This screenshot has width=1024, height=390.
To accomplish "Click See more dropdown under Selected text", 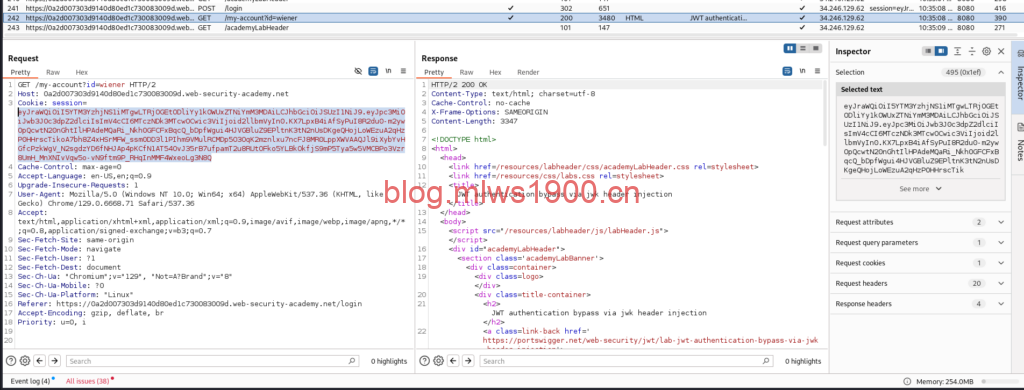I will click(x=920, y=189).
